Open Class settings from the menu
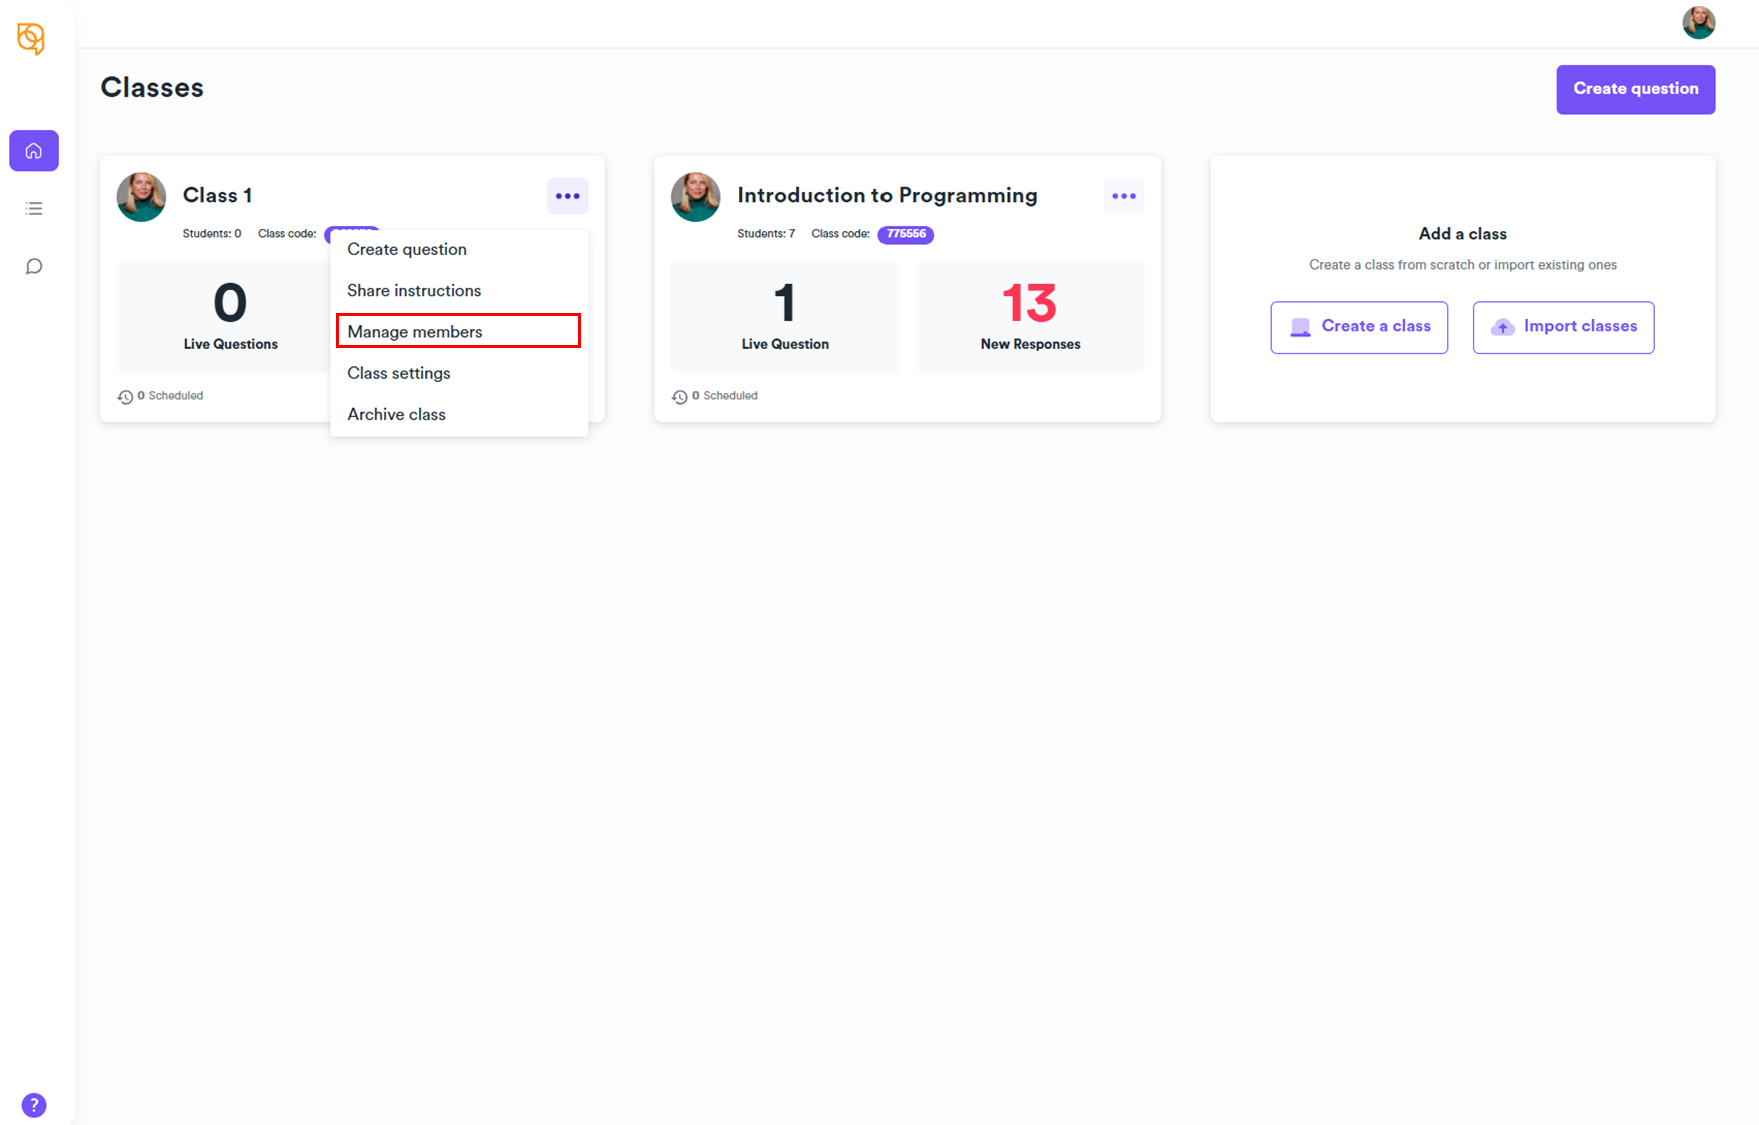 (399, 373)
